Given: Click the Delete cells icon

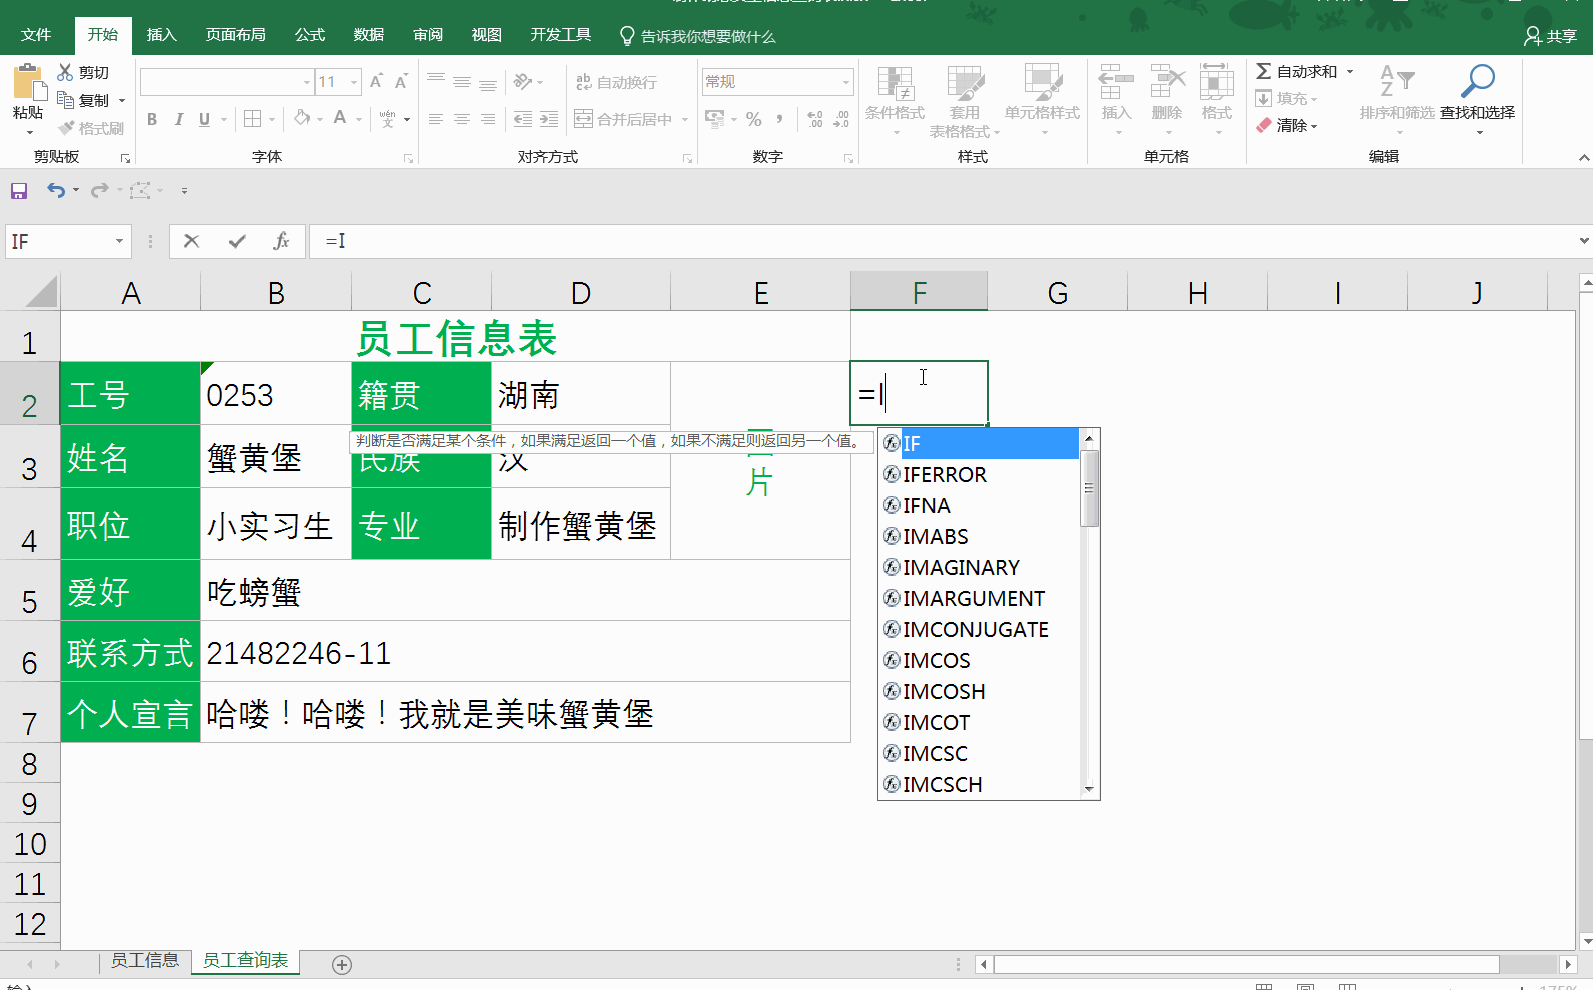Looking at the screenshot, I should coord(1167,82).
